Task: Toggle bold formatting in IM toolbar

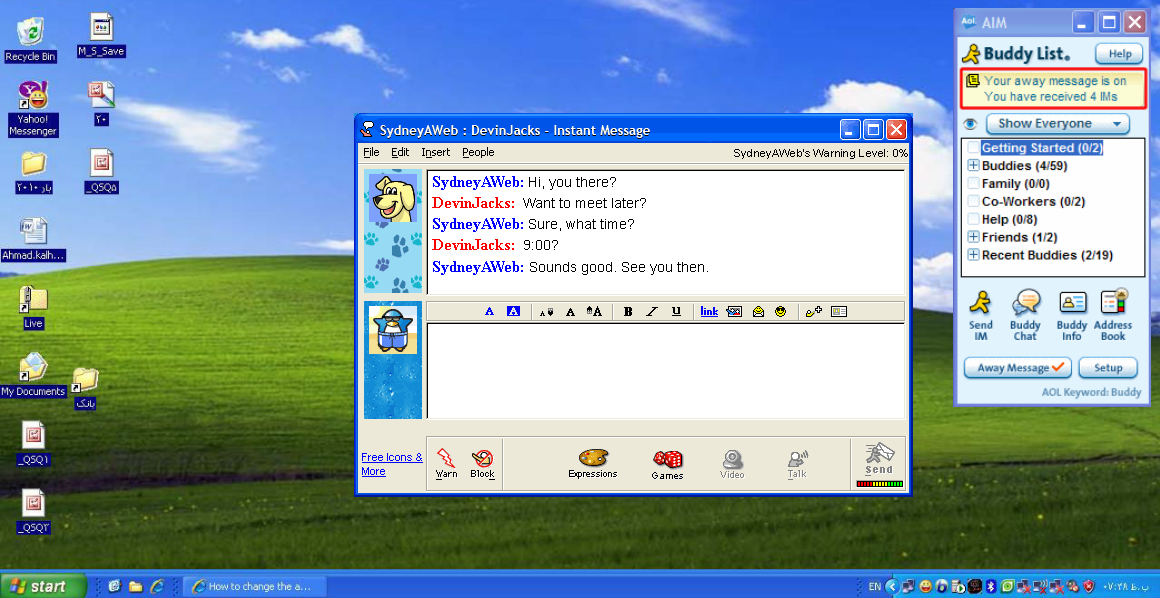Action: point(627,312)
